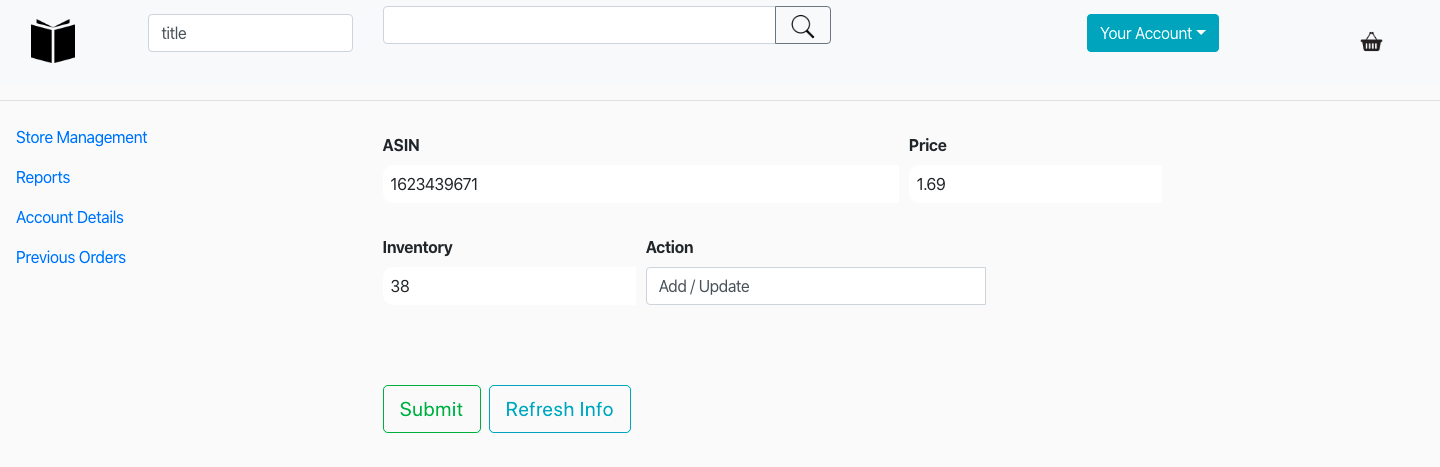Click the magnifying glass search button
The height and width of the screenshot is (467, 1440).
(802, 25)
